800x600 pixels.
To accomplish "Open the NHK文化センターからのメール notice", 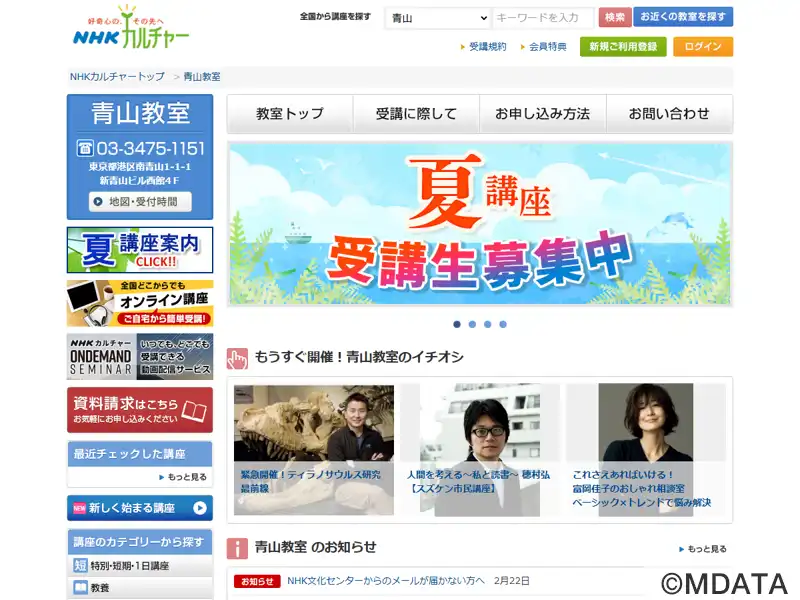I will pyautogui.click(x=386, y=581).
